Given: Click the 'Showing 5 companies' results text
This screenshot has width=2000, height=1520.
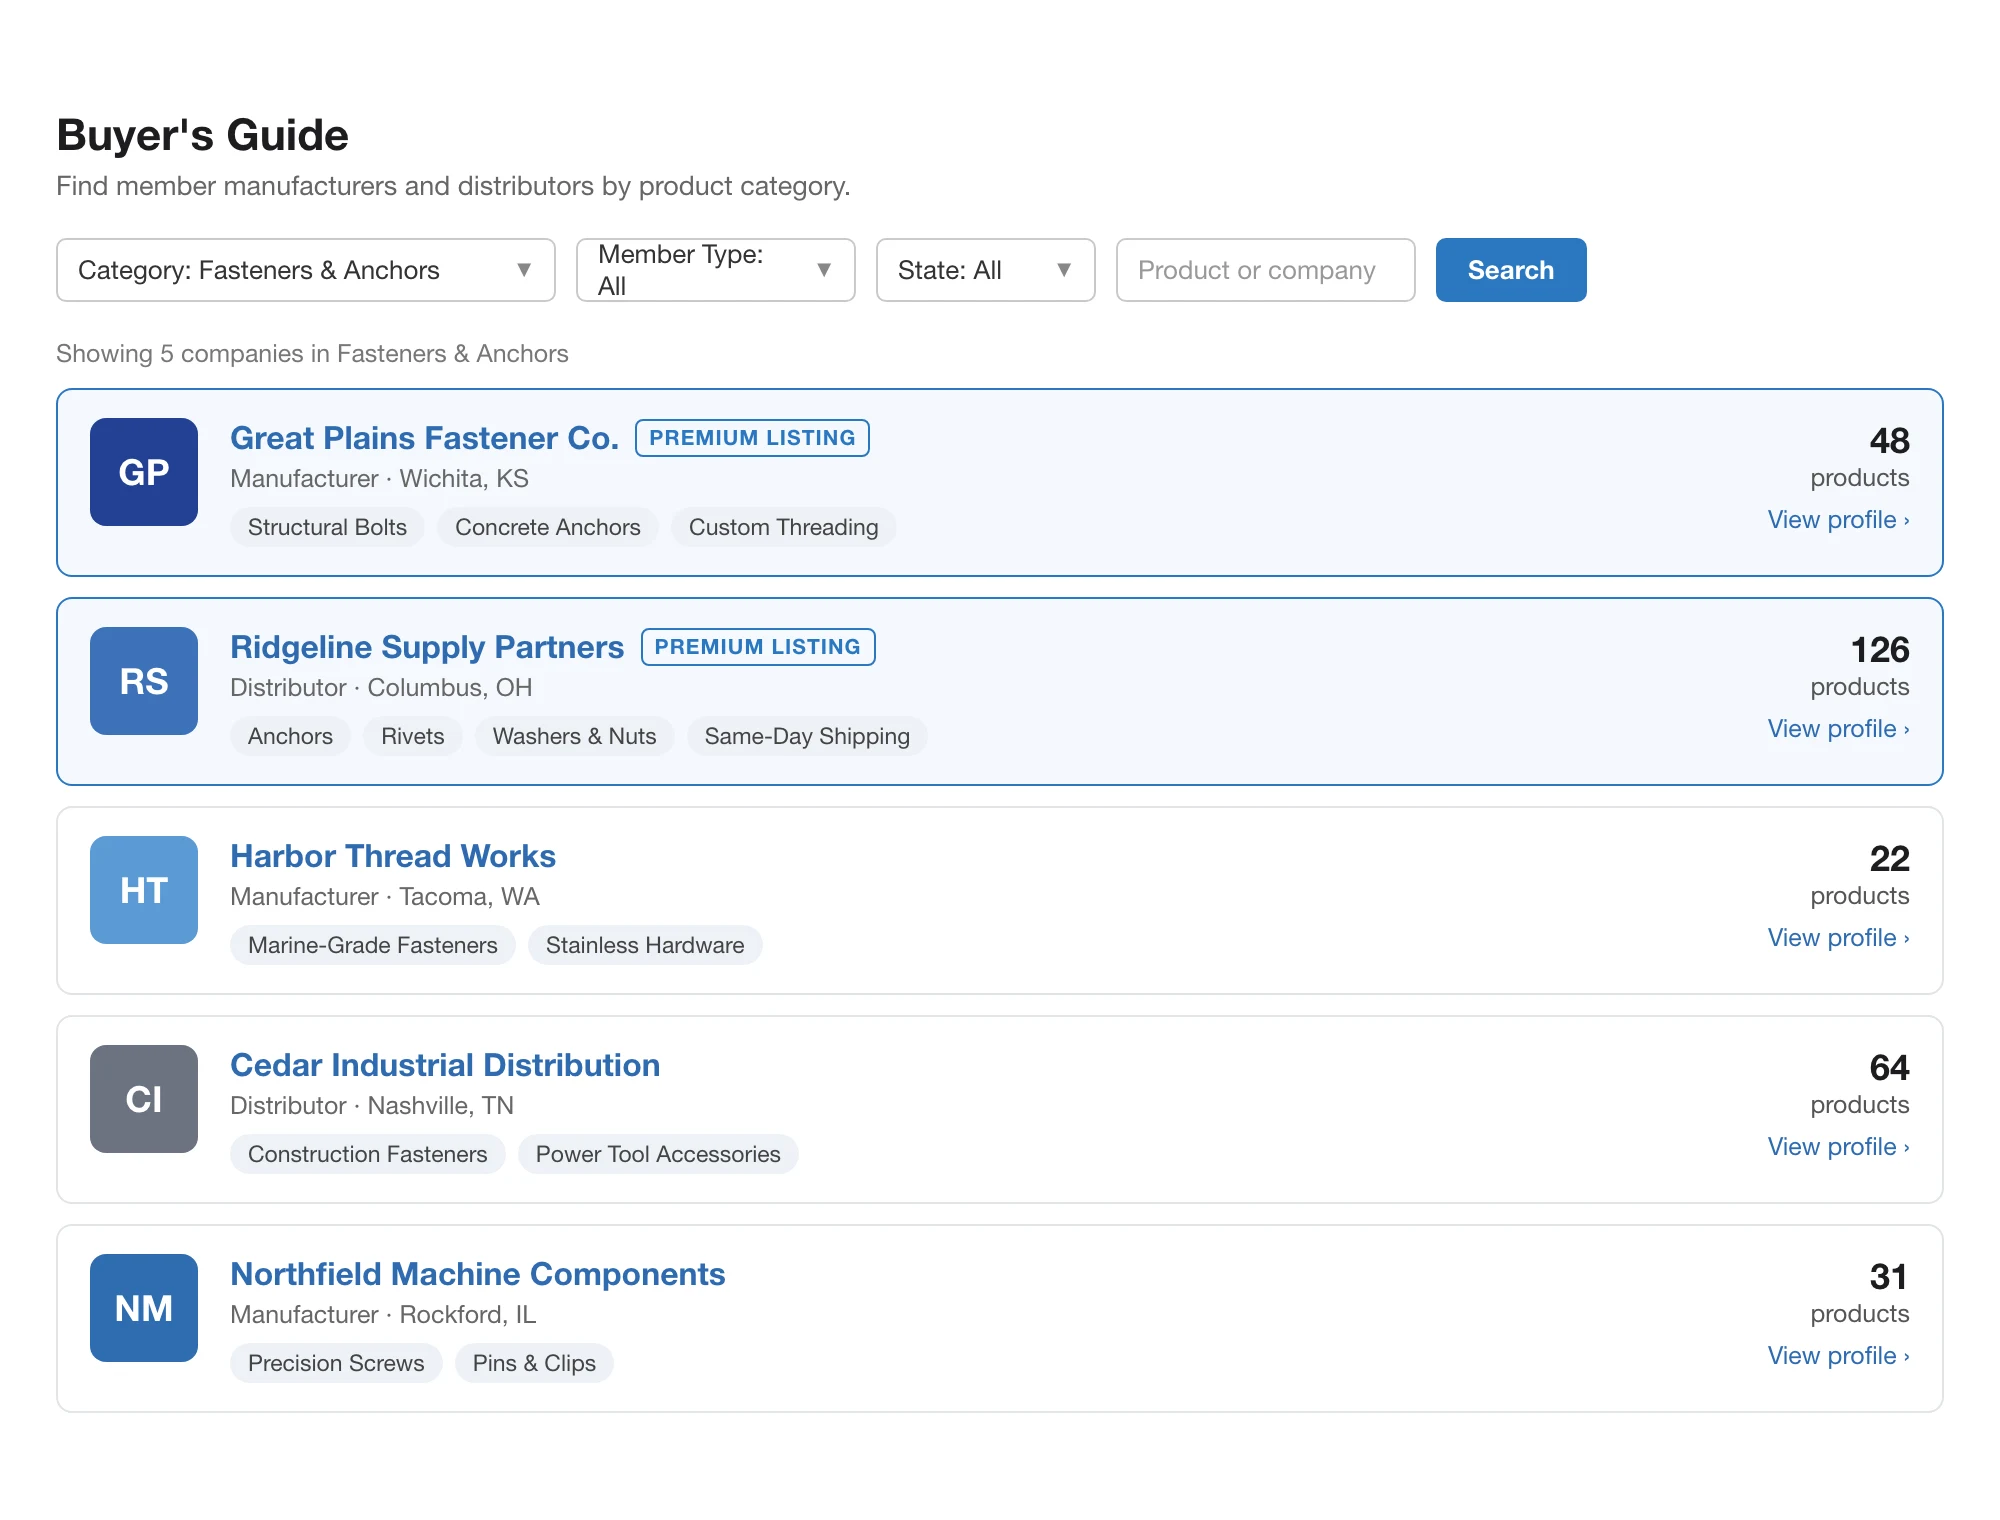Looking at the screenshot, I should pos(312,354).
